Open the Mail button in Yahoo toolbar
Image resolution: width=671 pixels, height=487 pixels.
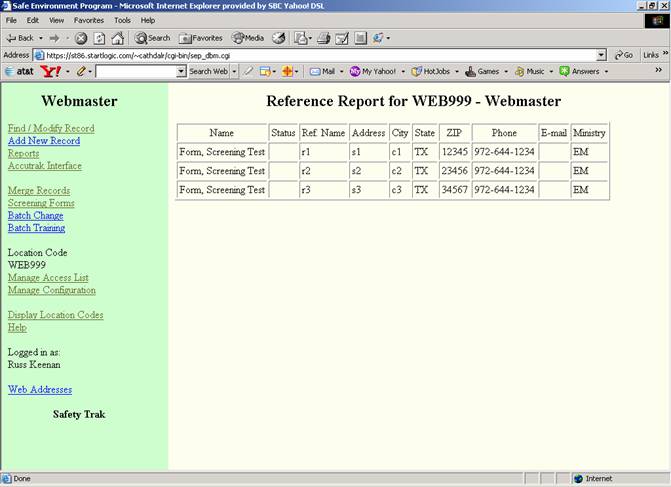pos(322,72)
